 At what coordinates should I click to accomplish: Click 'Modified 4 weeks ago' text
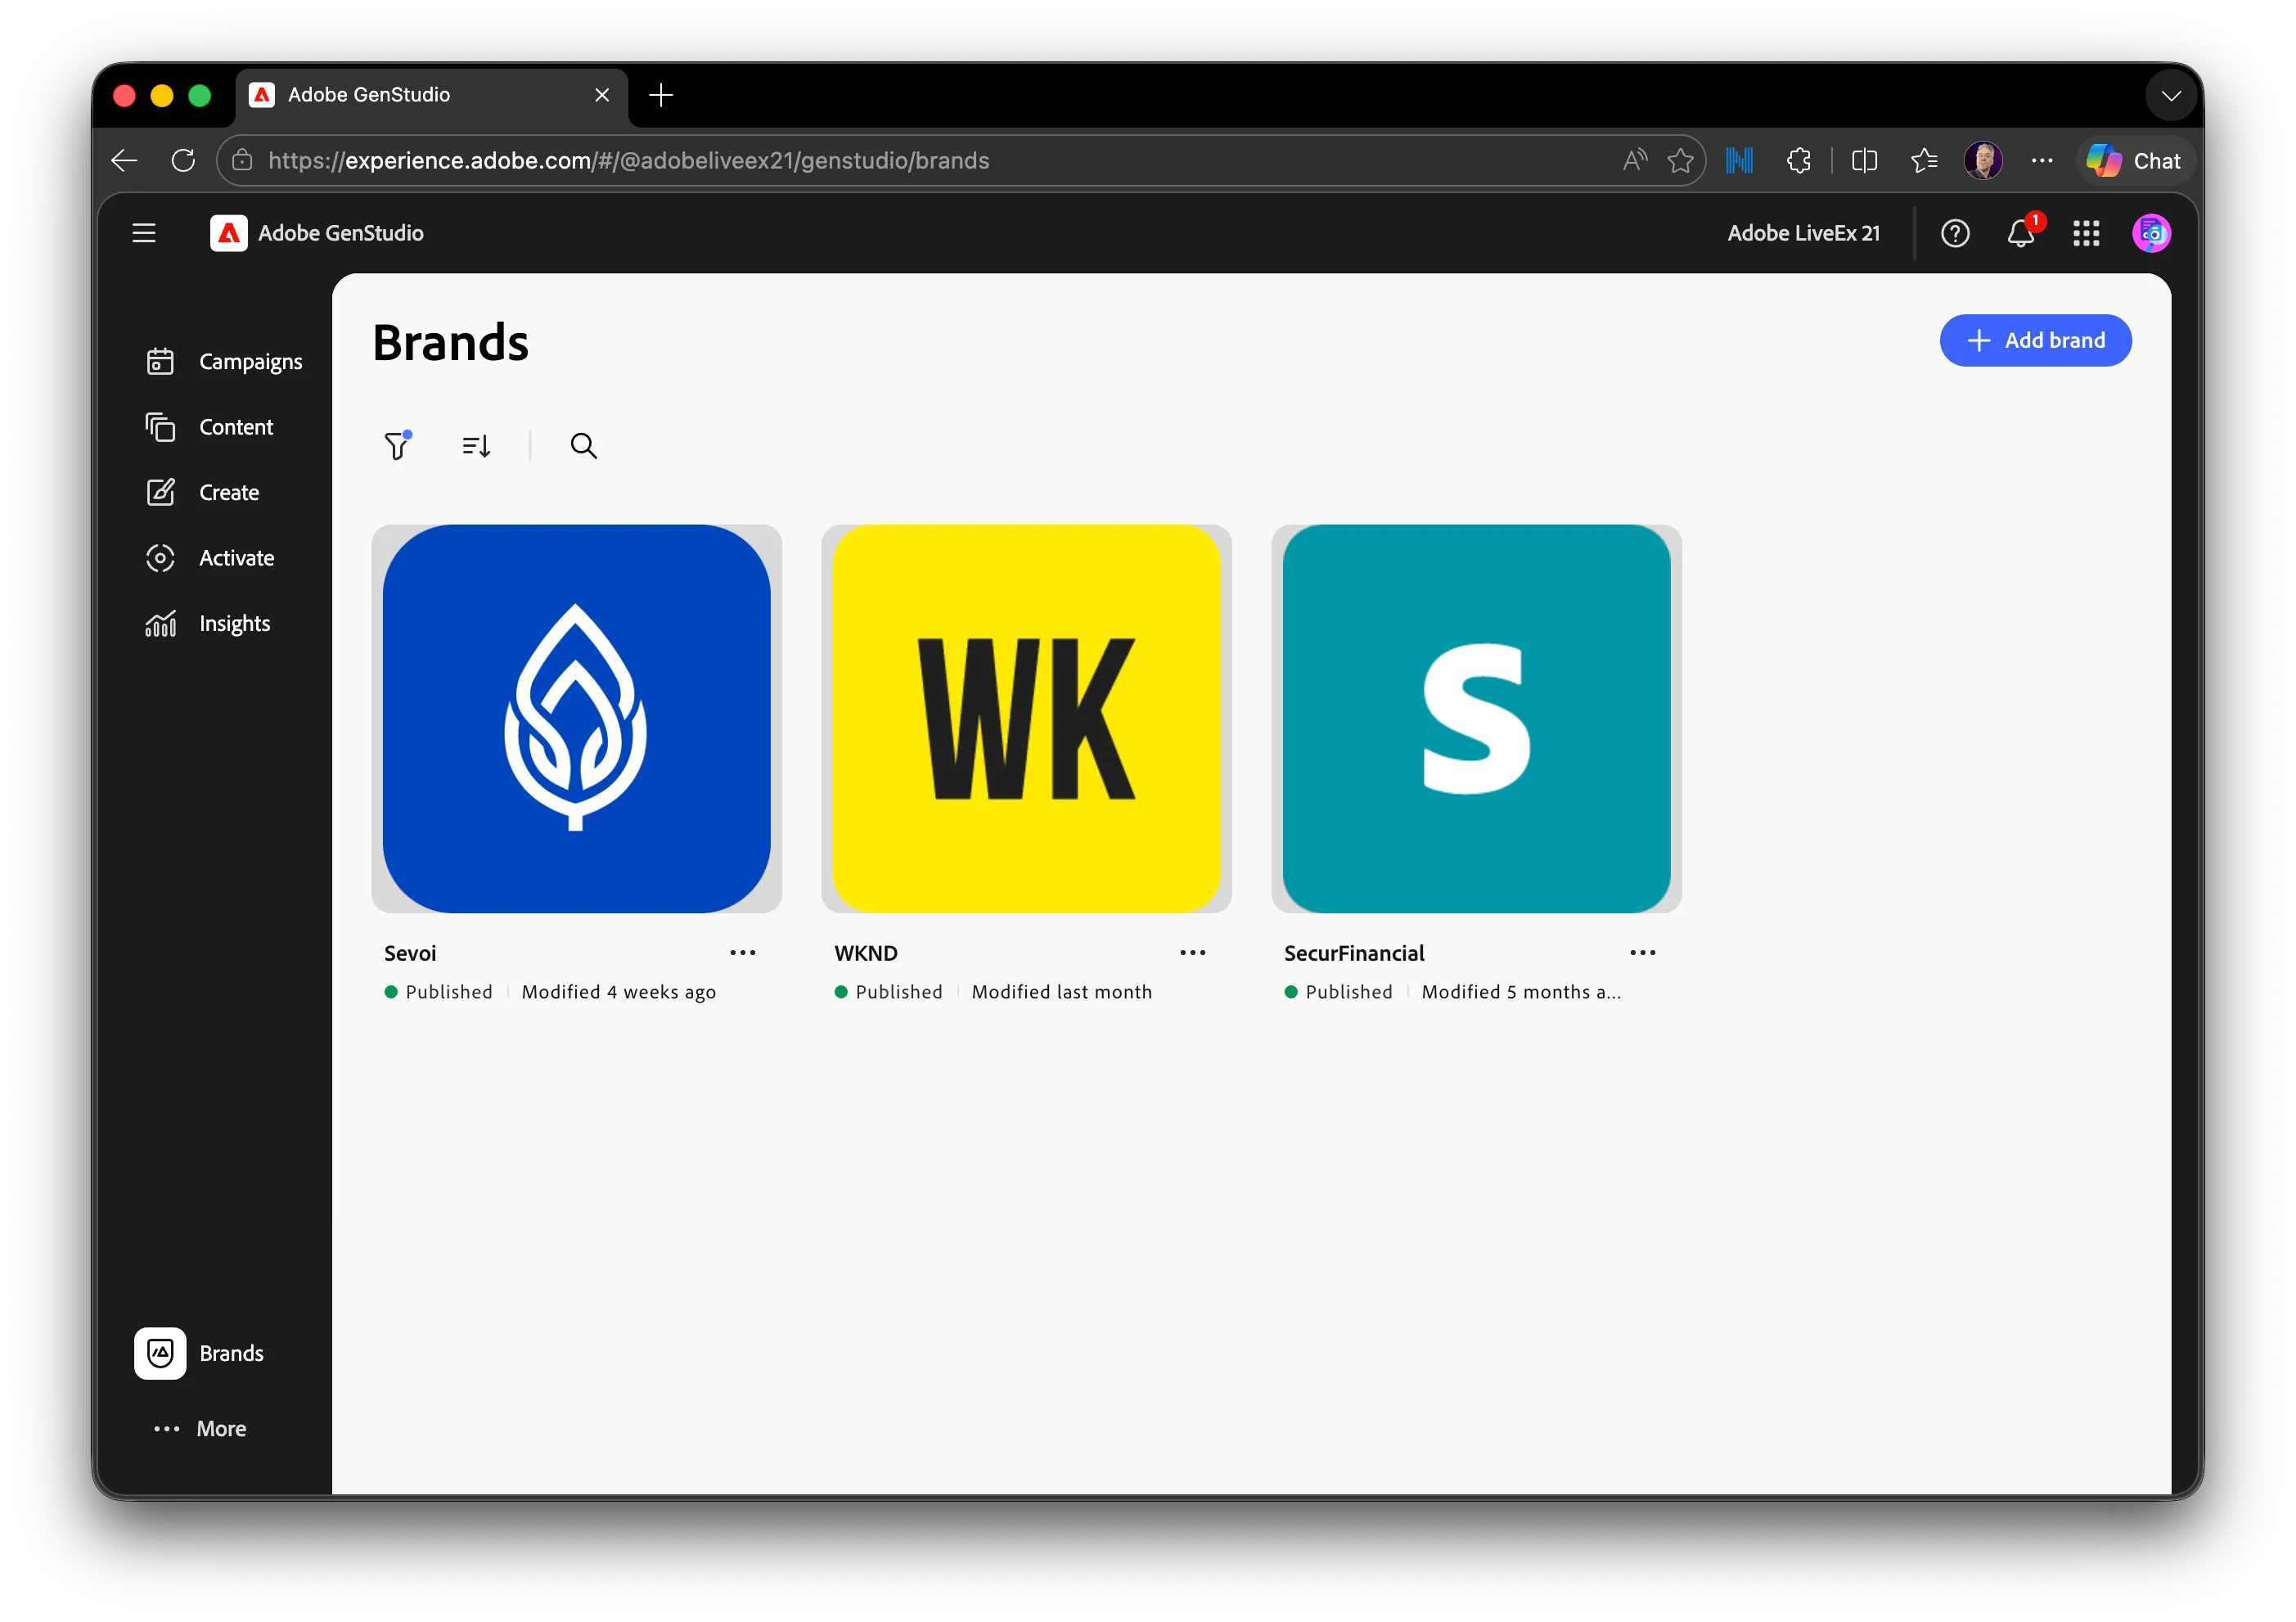619,991
